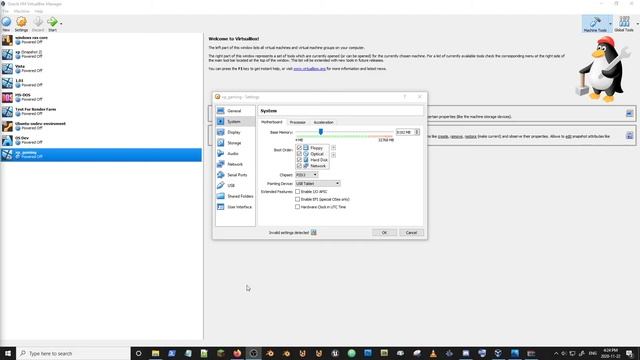Click invalid settings warning icon
The image size is (640, 360).
(313, 232)
